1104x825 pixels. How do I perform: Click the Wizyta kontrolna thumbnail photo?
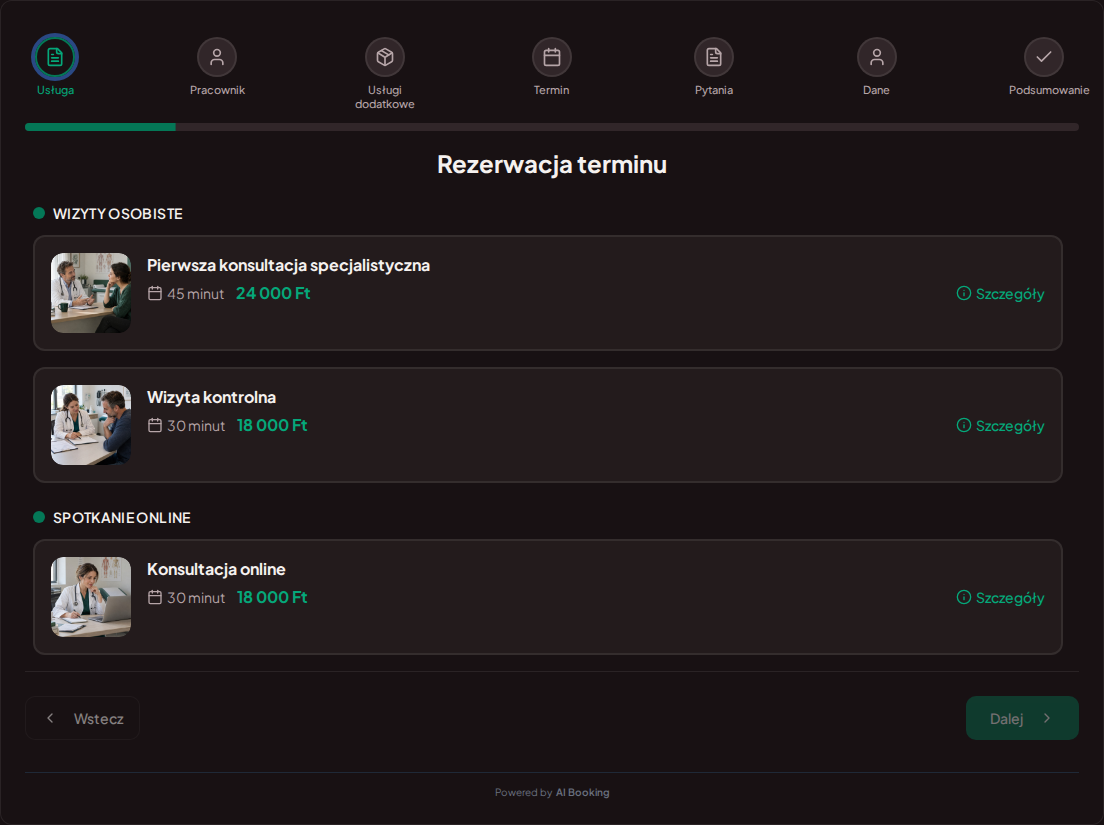point(91,424)
